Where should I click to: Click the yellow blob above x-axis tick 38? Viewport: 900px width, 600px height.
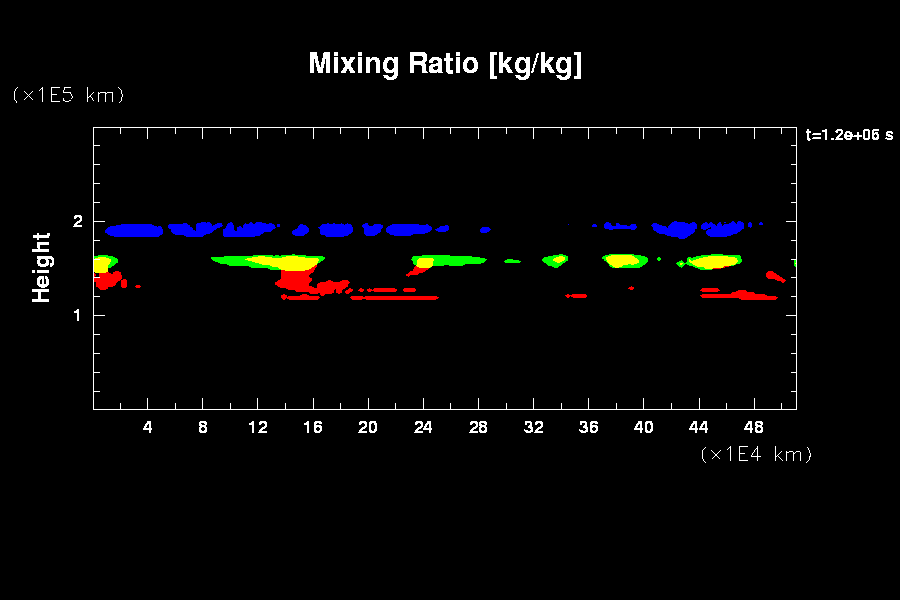620,260
